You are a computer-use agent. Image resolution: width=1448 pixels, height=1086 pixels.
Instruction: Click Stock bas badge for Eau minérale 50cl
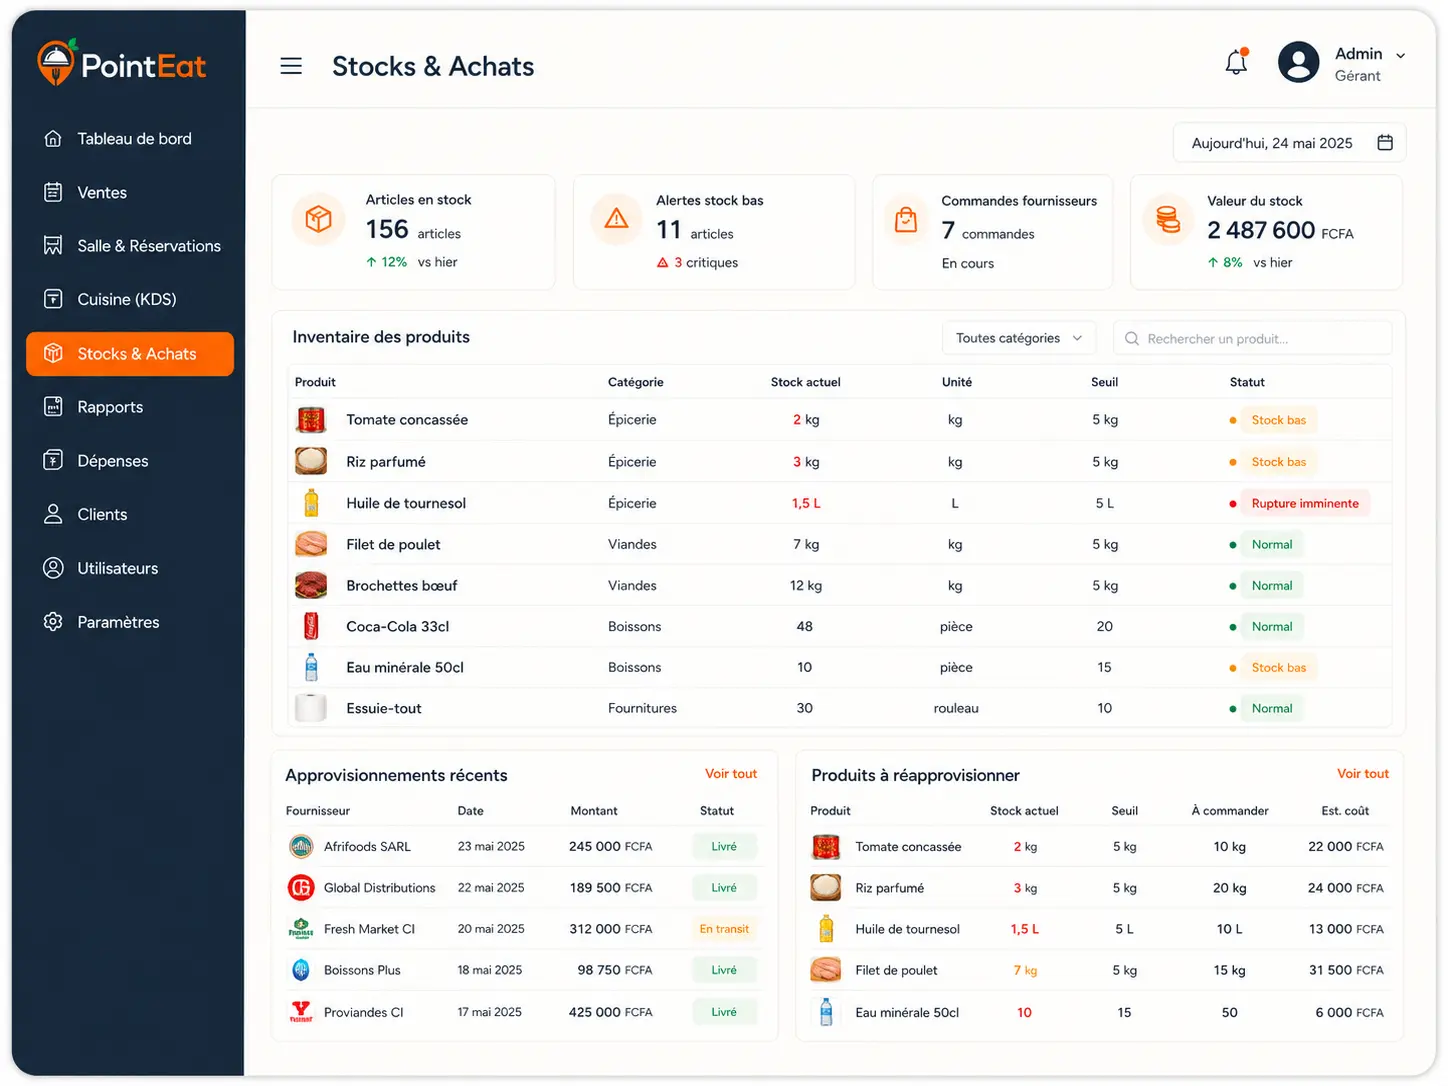coord(1278,667)
